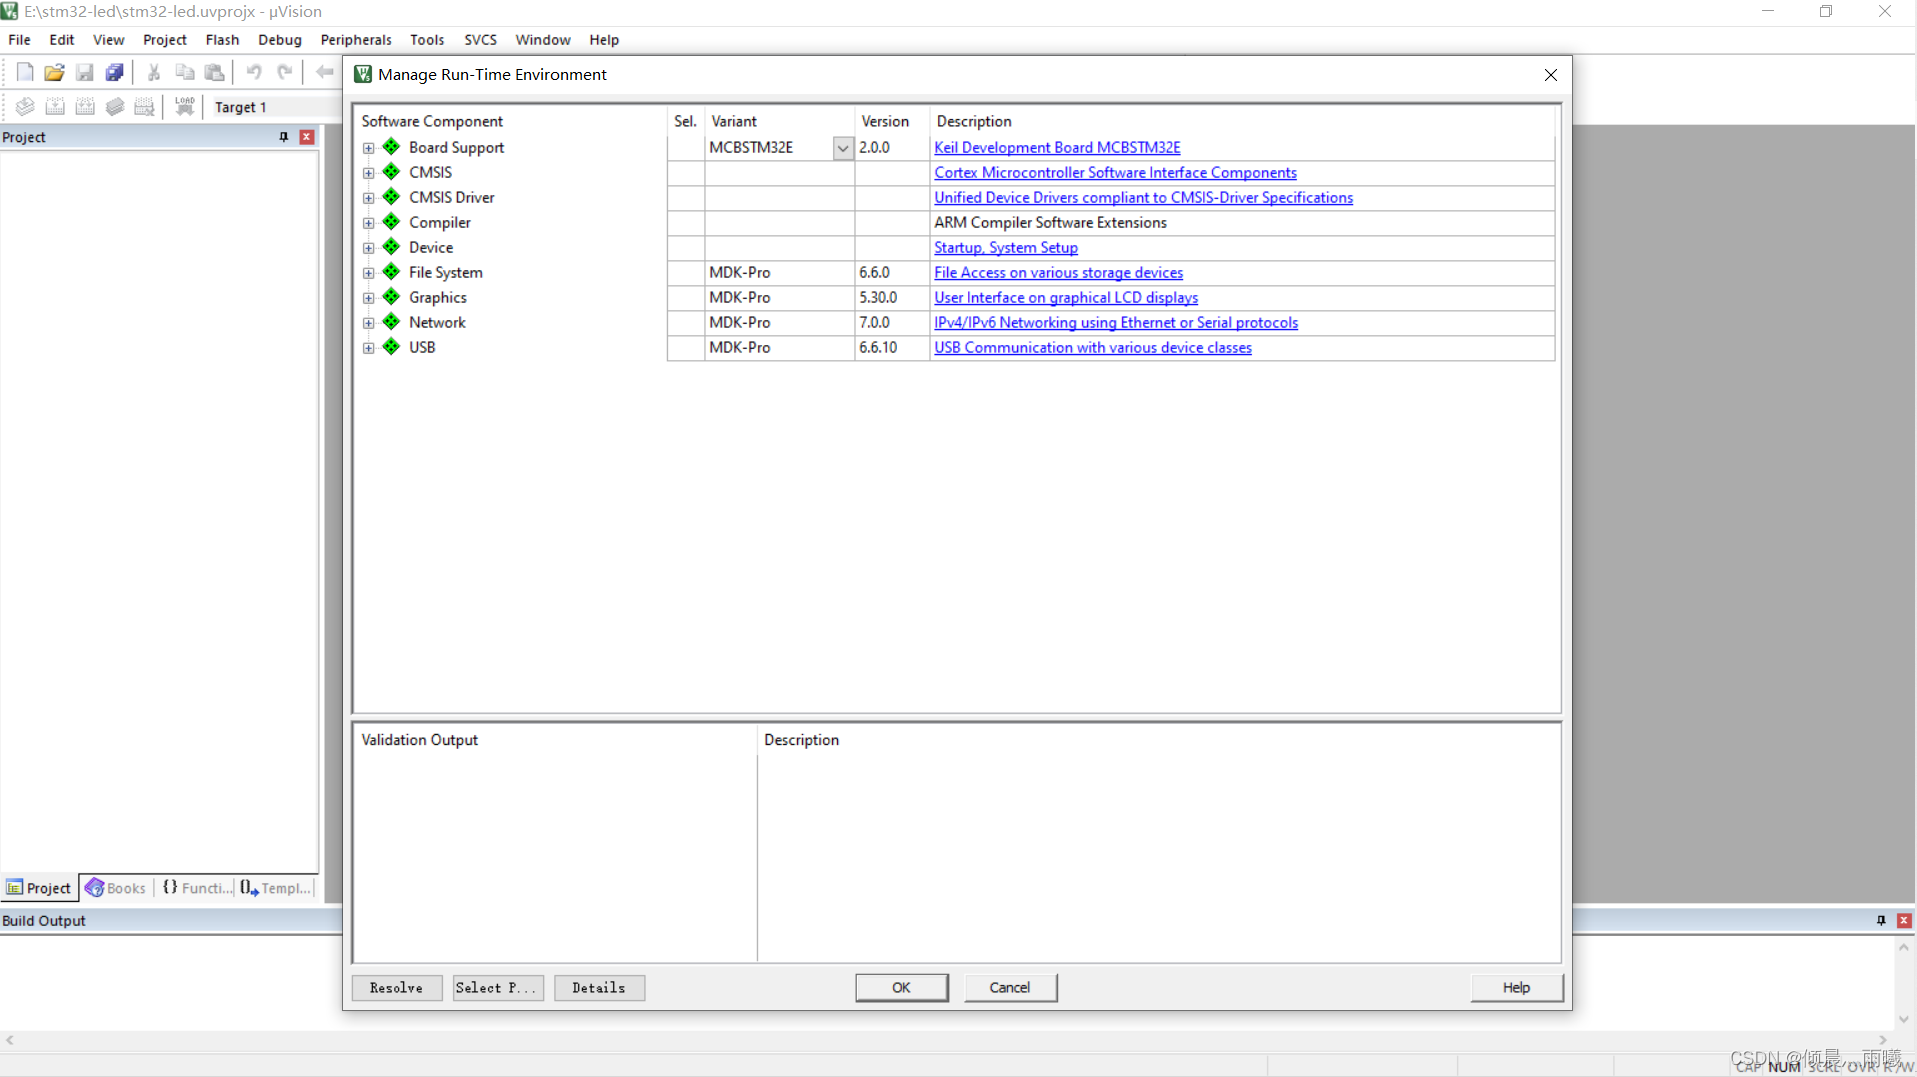Expand the File System component
1917x1077 pixels.
click(x=369, y=273)
